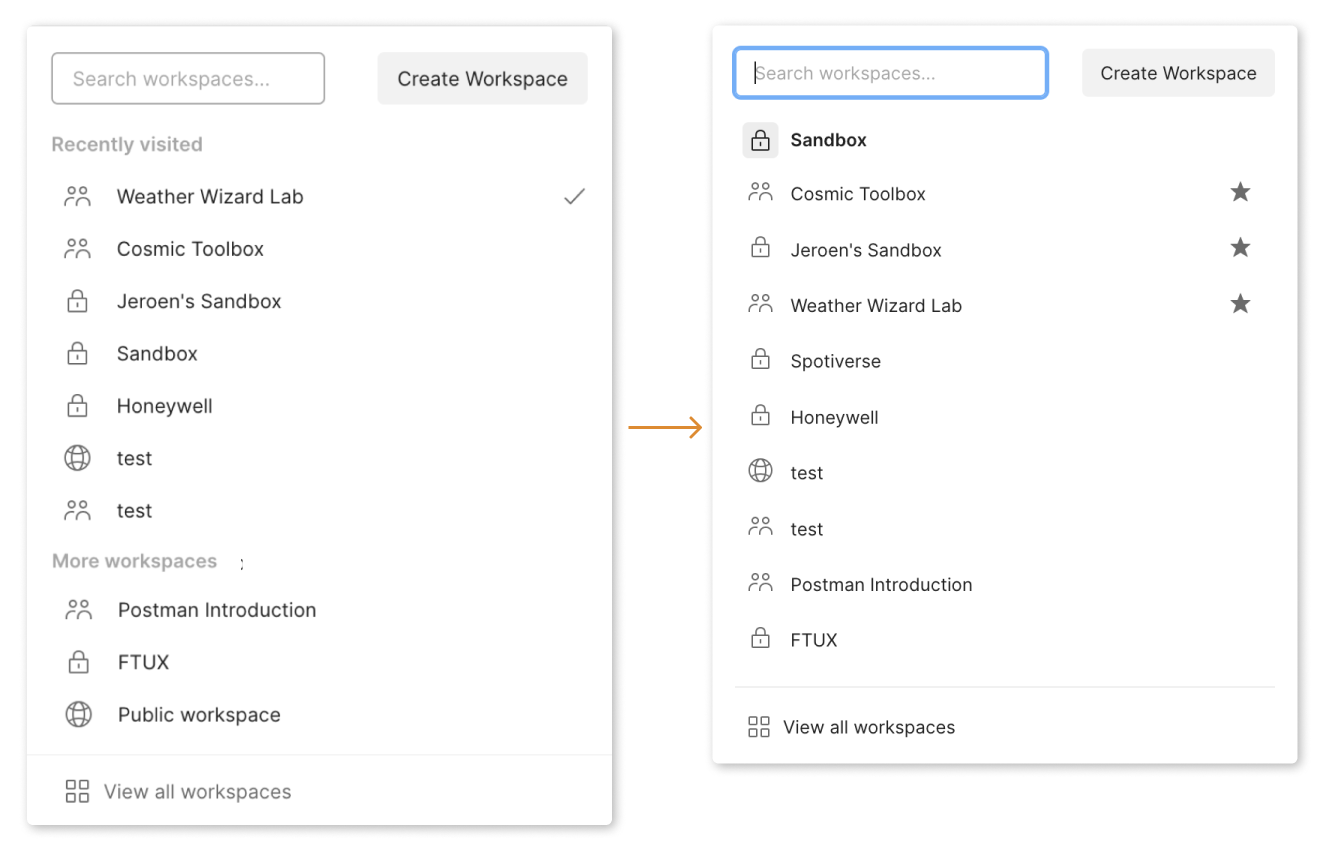Click lock icon beside Spotiverse
The width and height of the screenshot is (1331, 855).
(x=760, y=360)
